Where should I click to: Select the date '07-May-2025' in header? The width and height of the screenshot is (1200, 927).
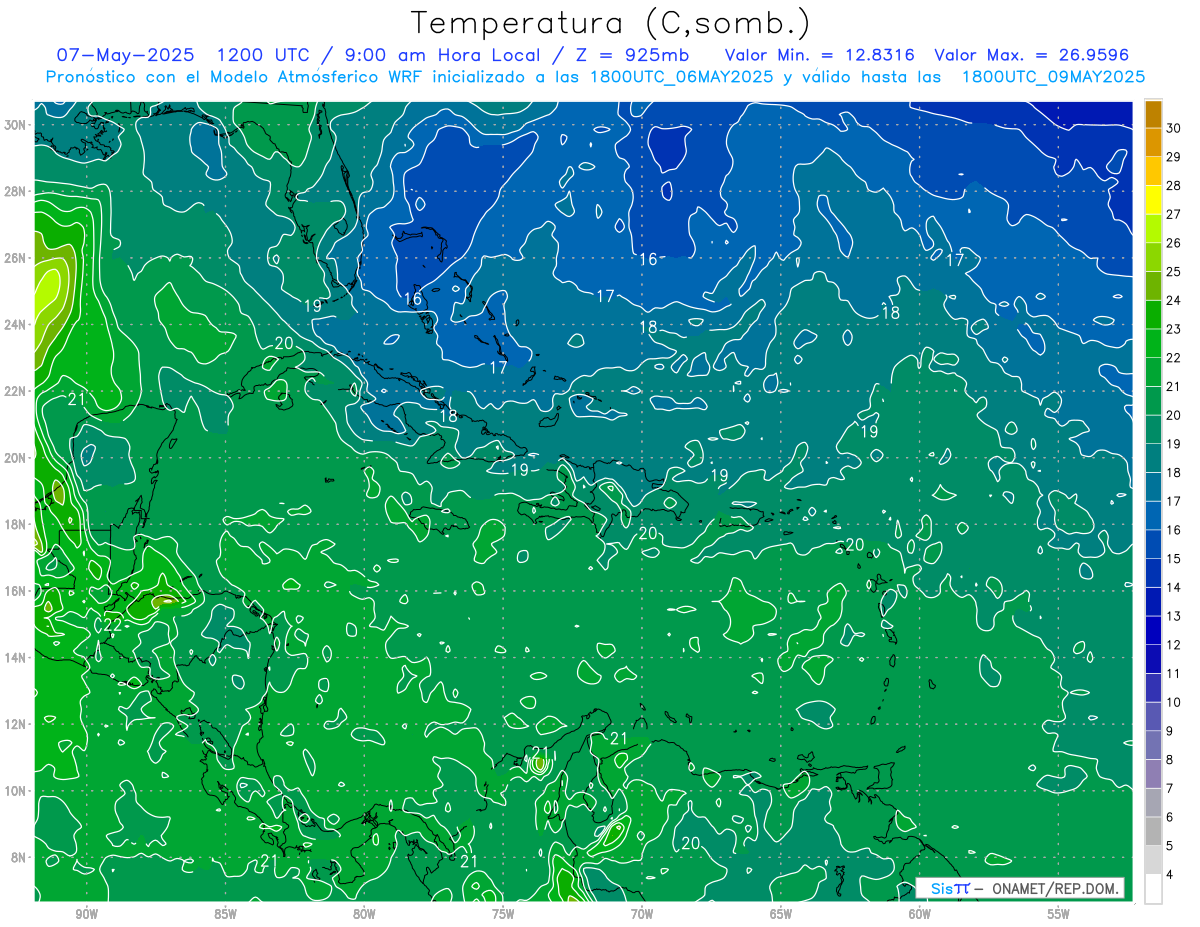click(126, 55)
